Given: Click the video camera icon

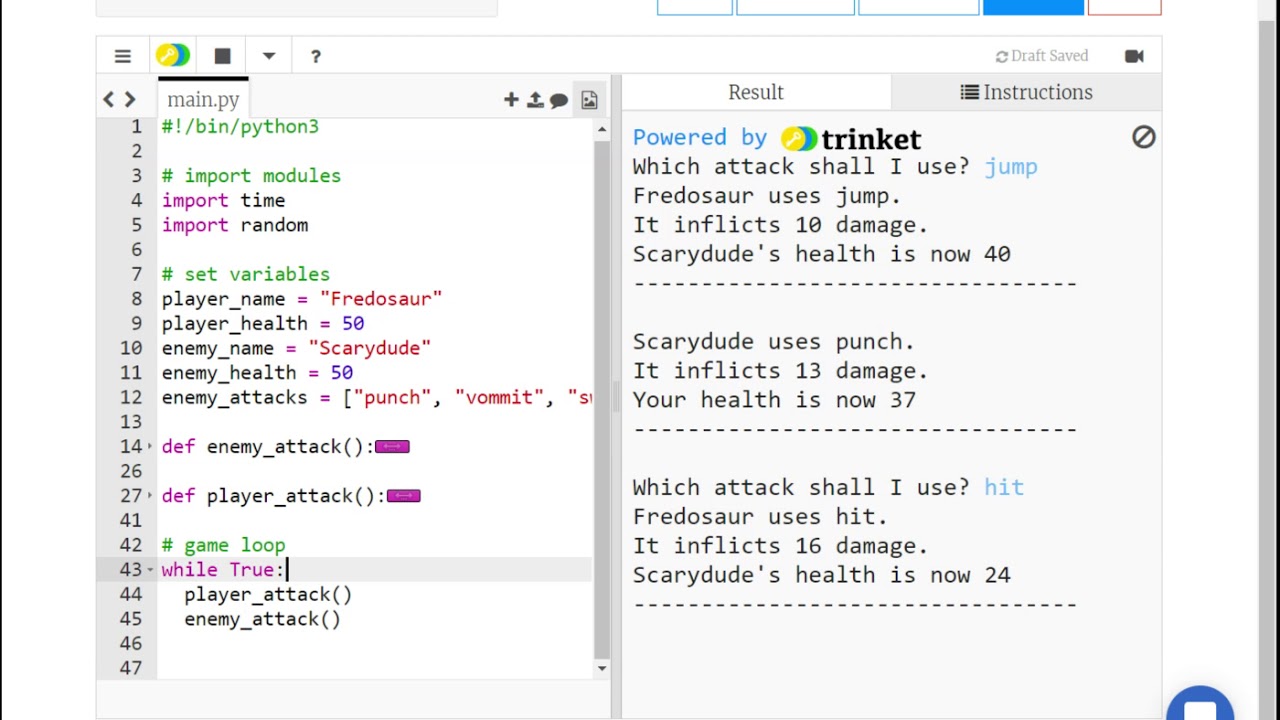Looking at the screenshot, I should tap(1134, 56).
